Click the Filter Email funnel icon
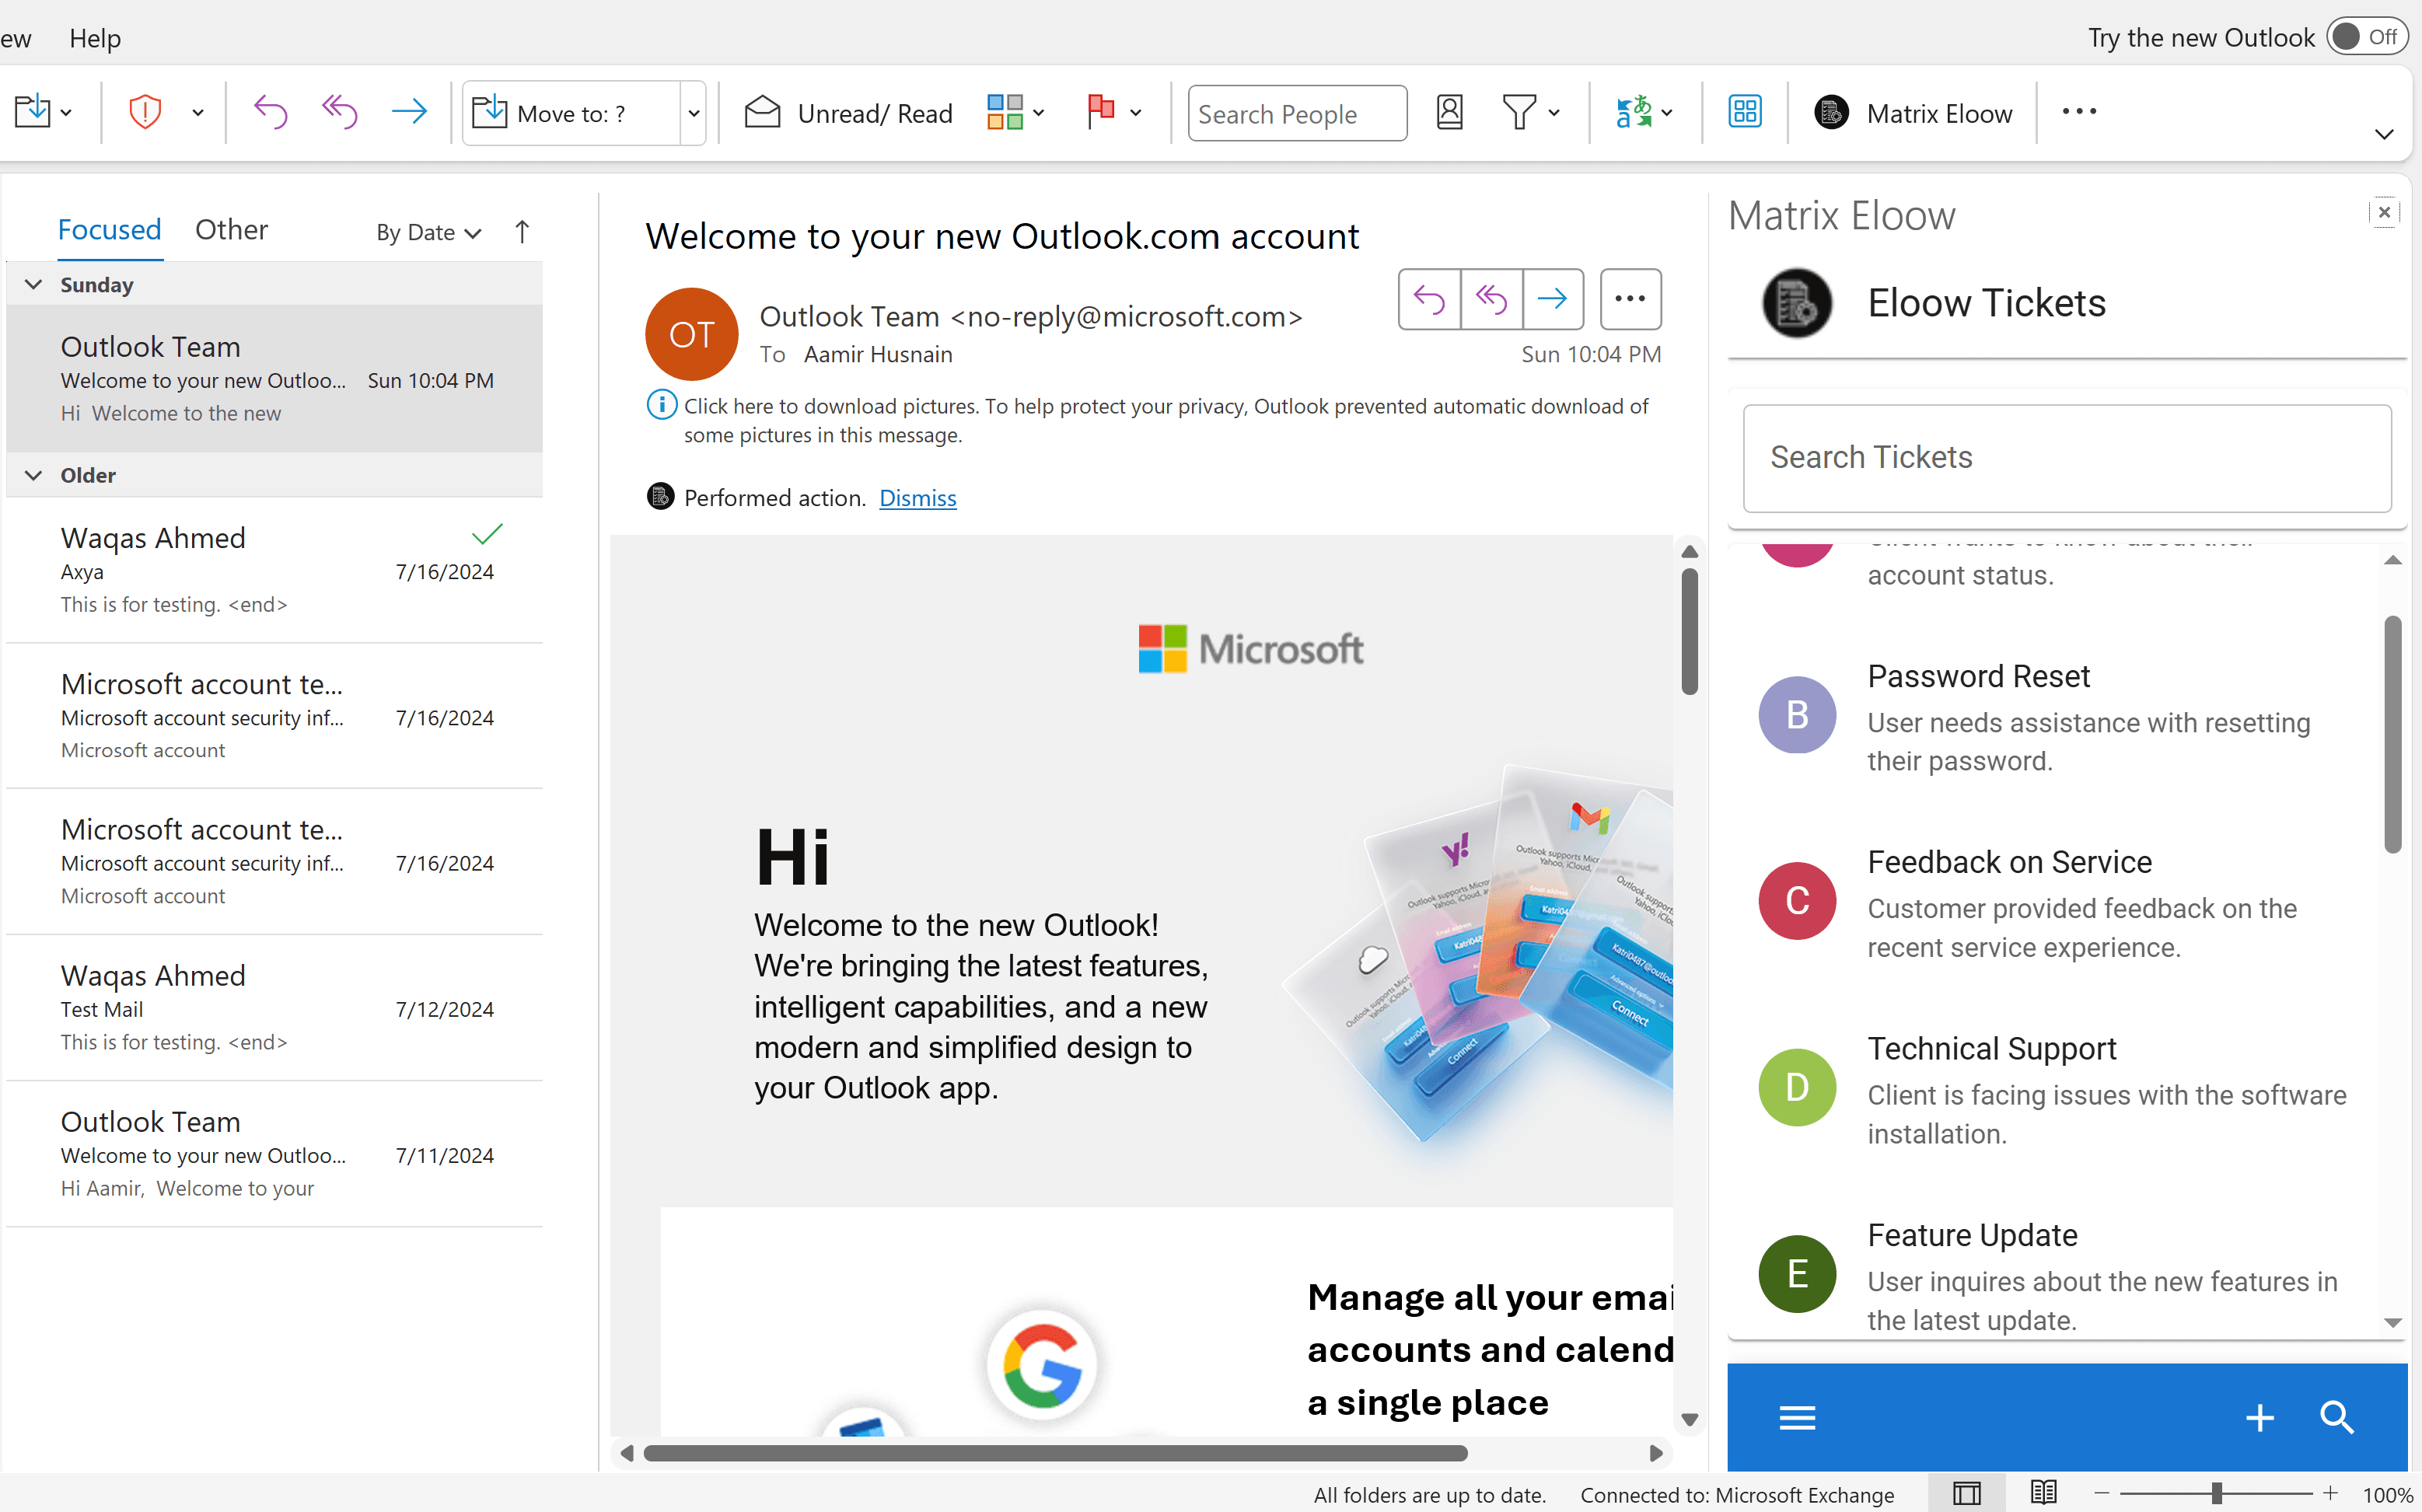 (1519, 112)
